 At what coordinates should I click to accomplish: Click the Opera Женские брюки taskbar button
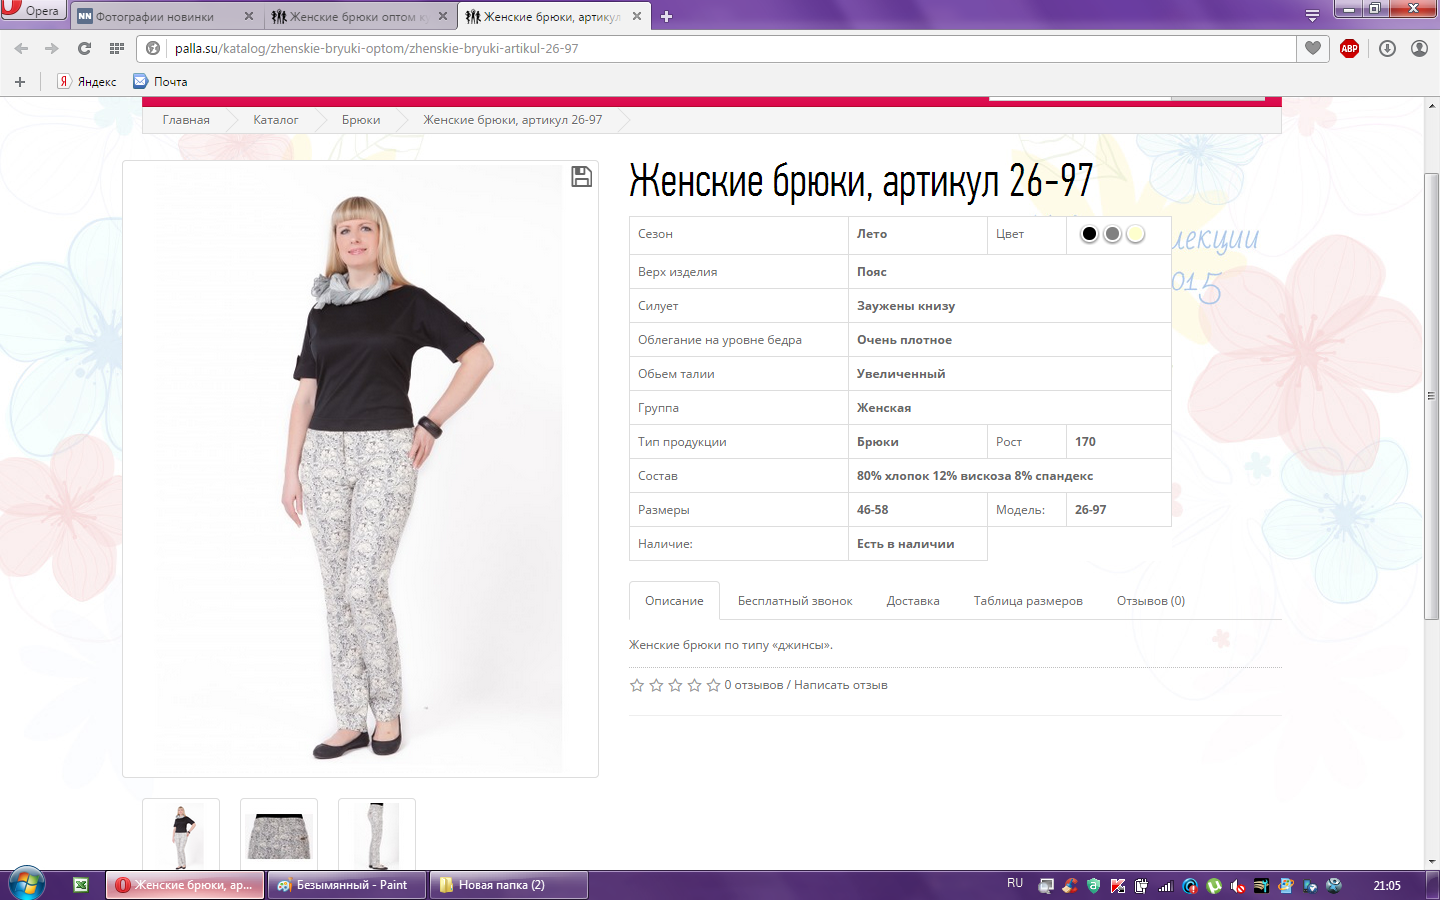[x=185, y=885]
